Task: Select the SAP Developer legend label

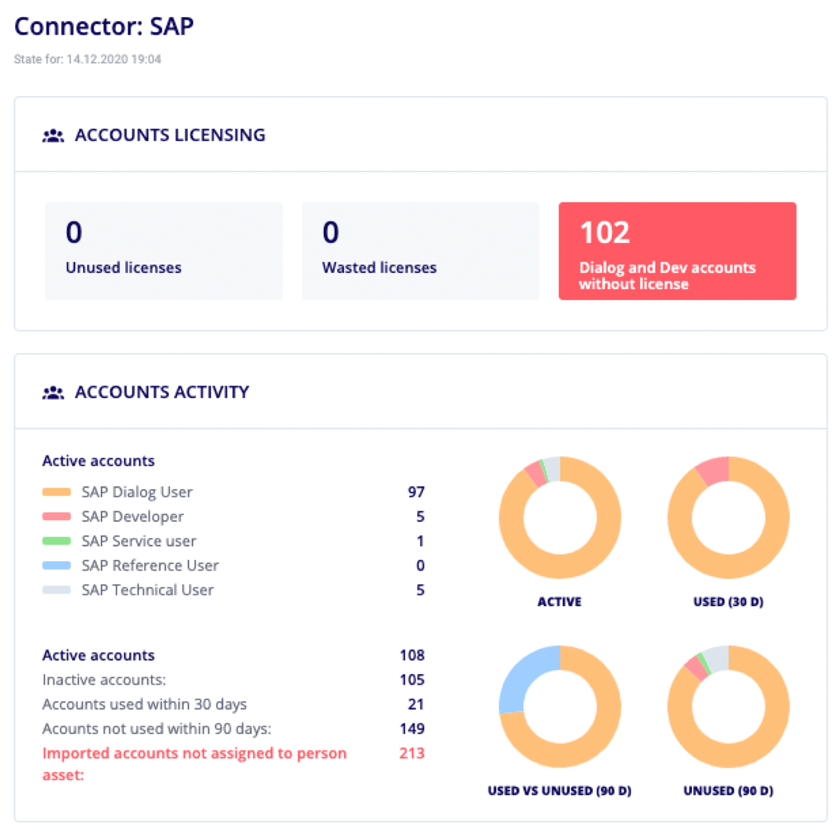Action: (133, 516)
